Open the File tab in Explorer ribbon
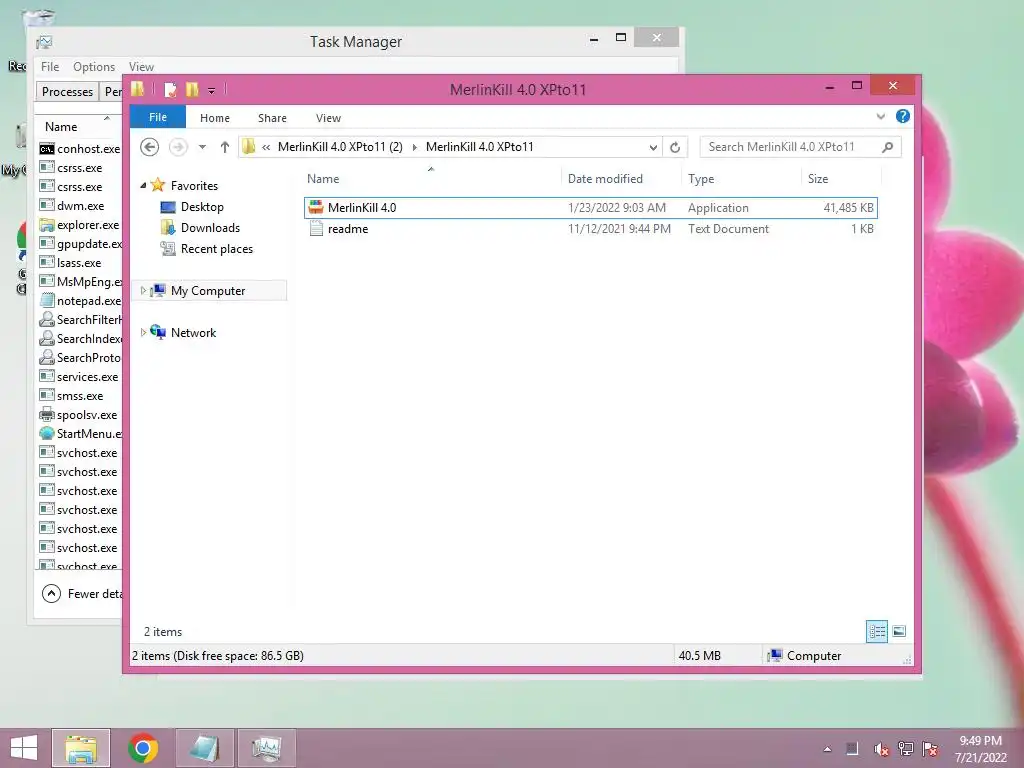 point(157,117)
